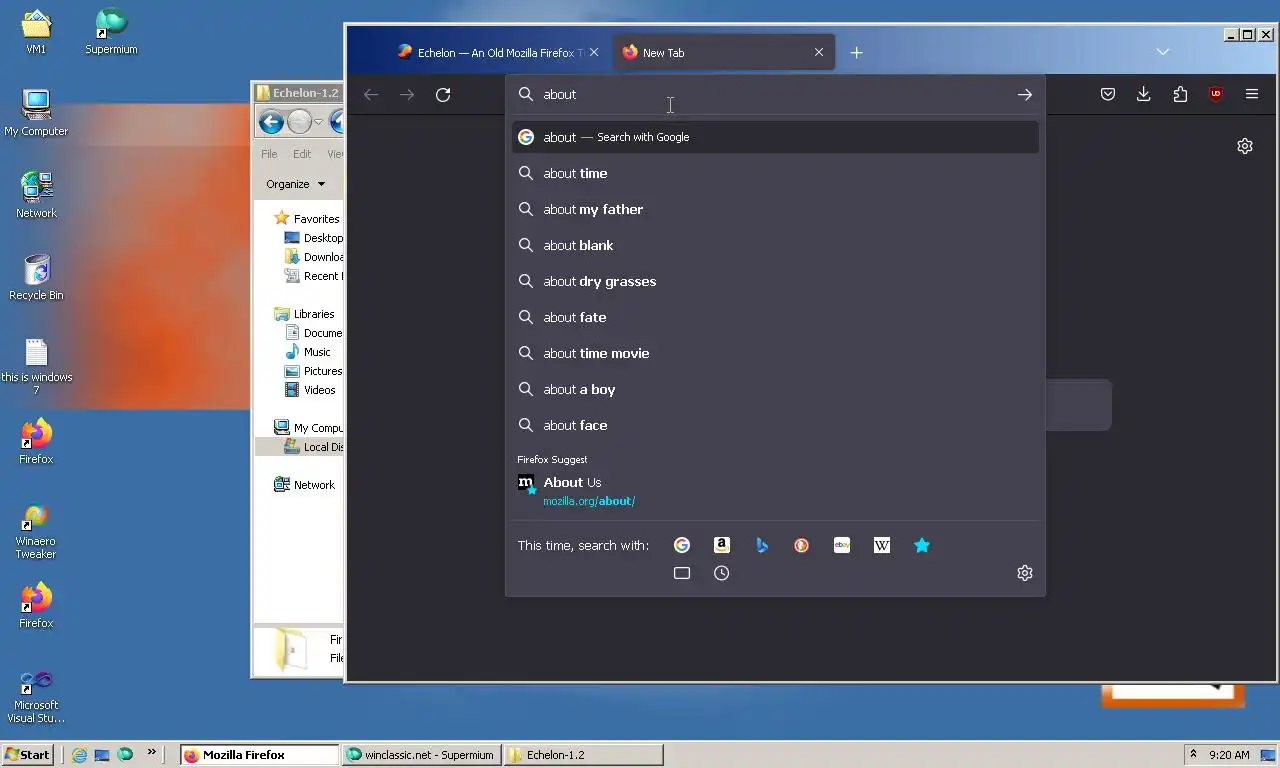The height and width of the screenshot is (768, 1280).
Task: Select 'about my father' suggestion
Action: click(x=775, y=209)
